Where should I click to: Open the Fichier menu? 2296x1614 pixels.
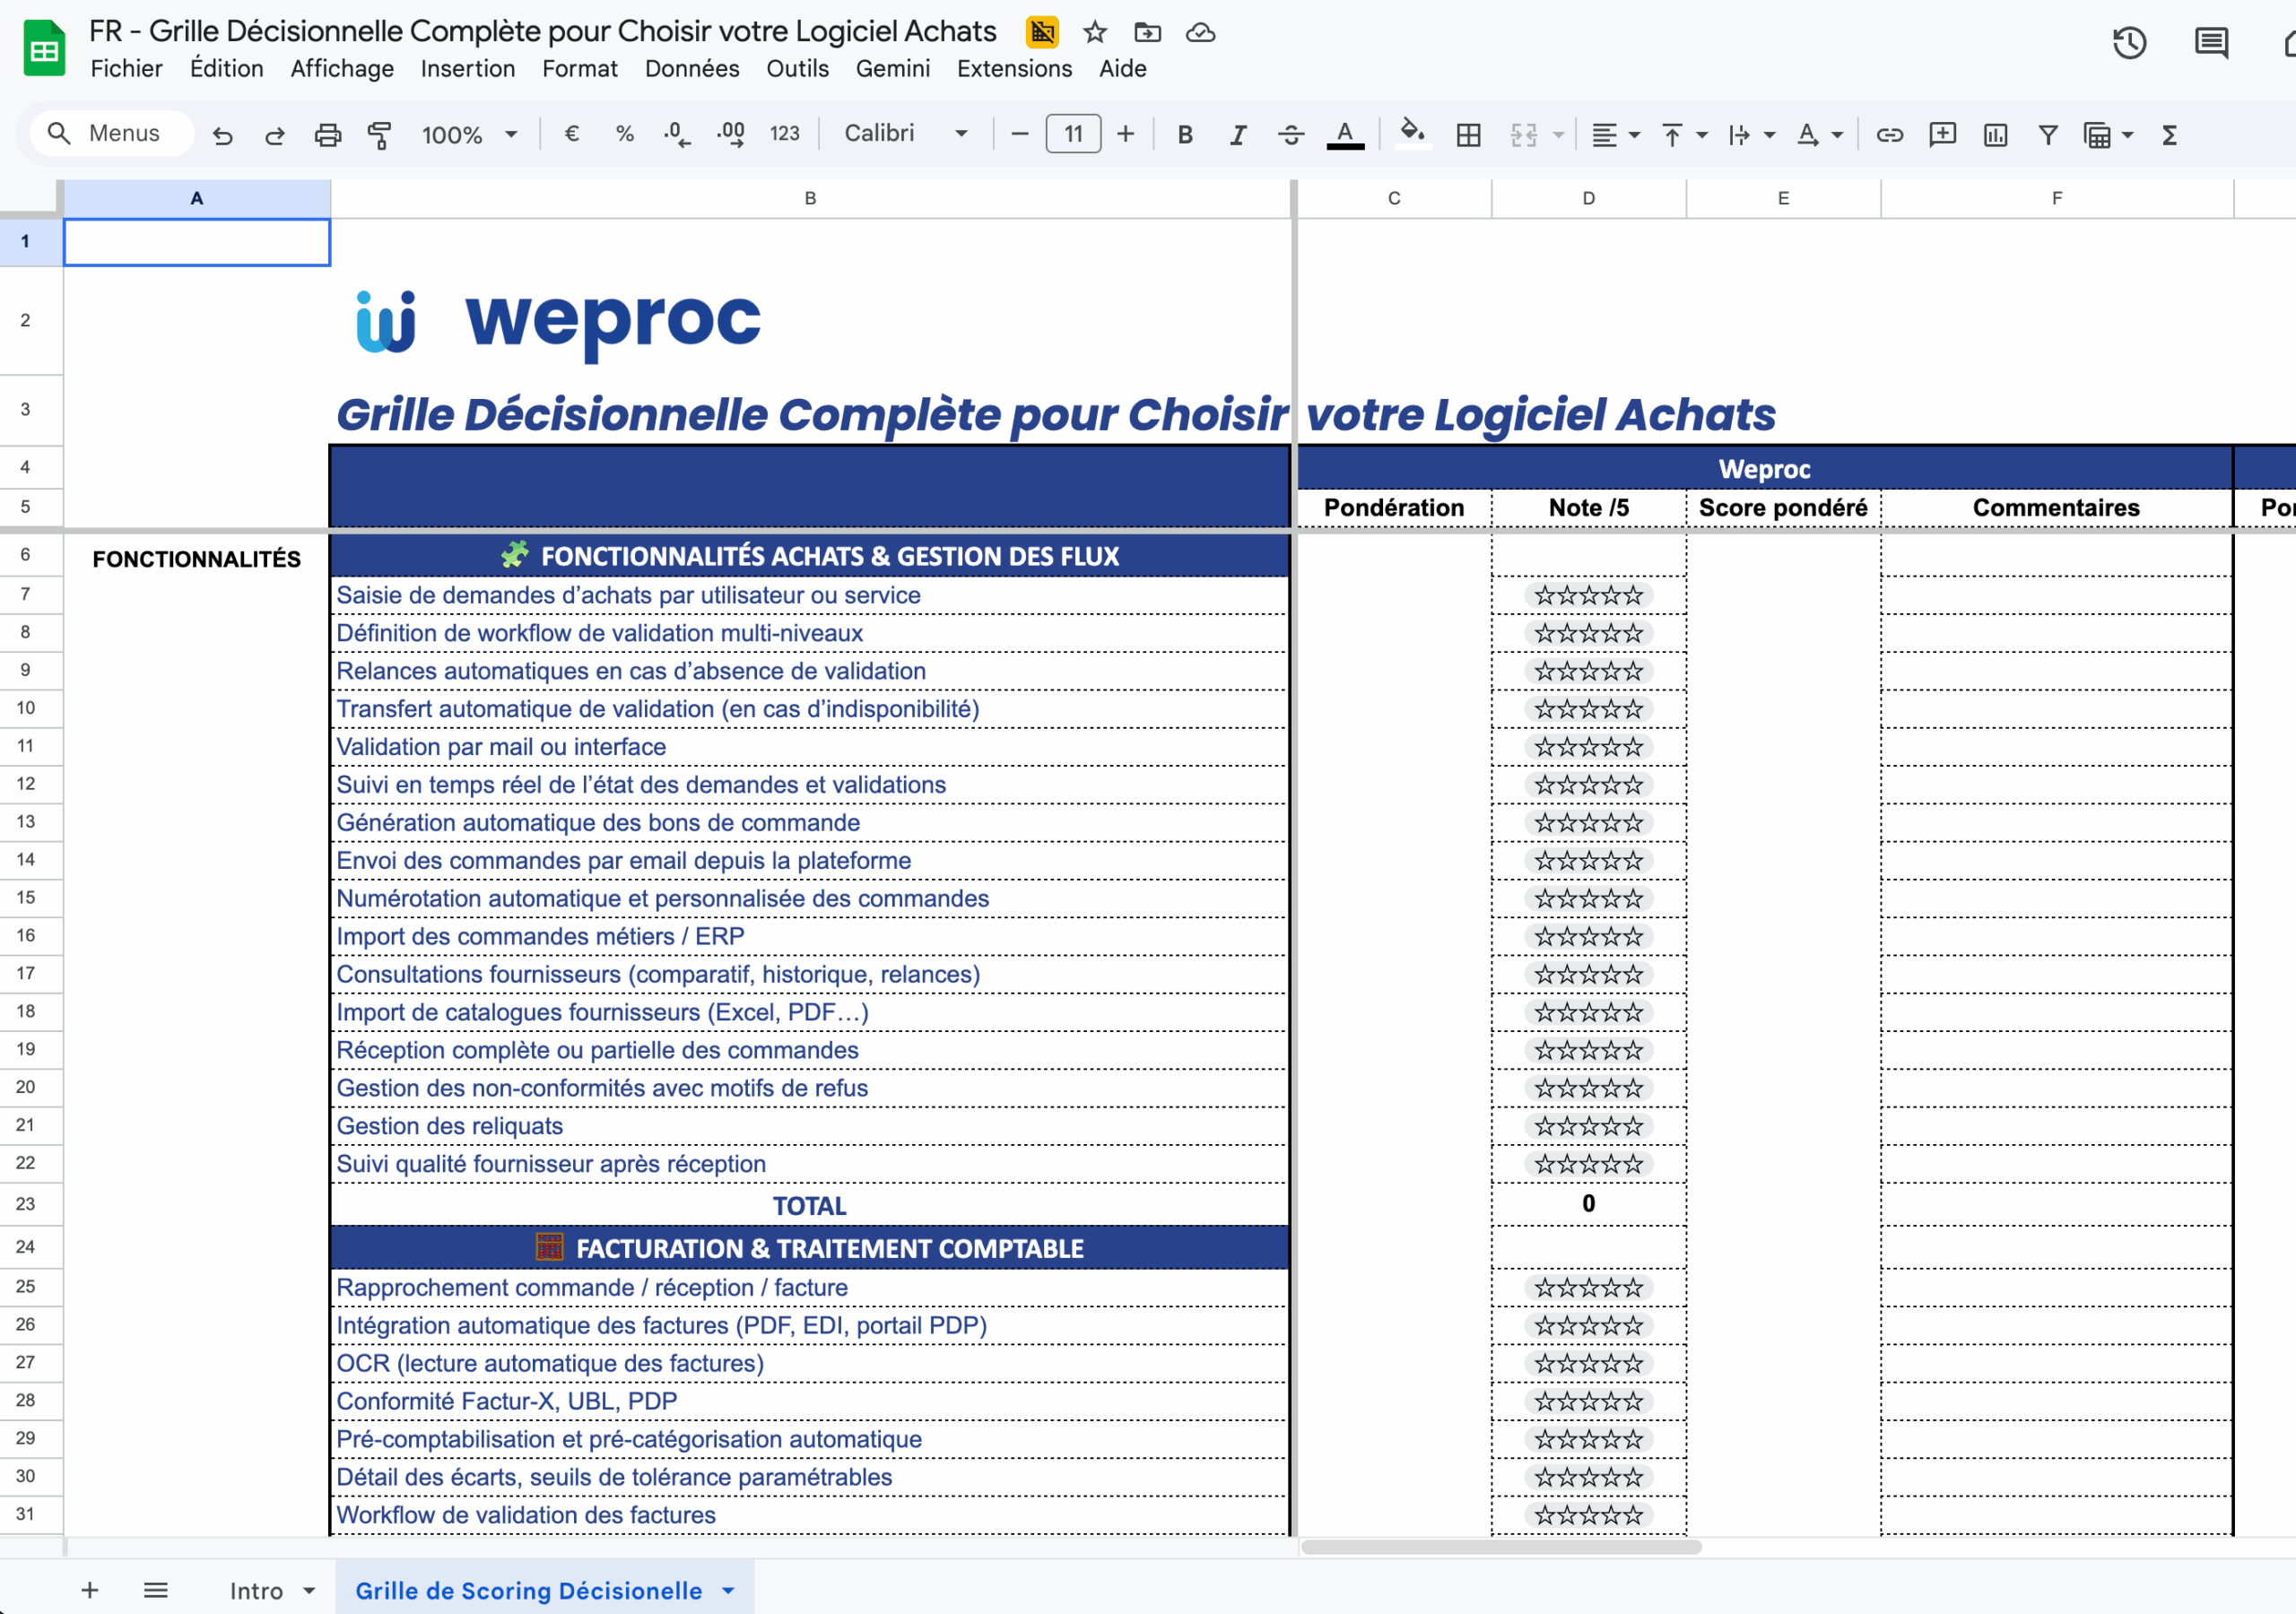[x=126, y=69]
